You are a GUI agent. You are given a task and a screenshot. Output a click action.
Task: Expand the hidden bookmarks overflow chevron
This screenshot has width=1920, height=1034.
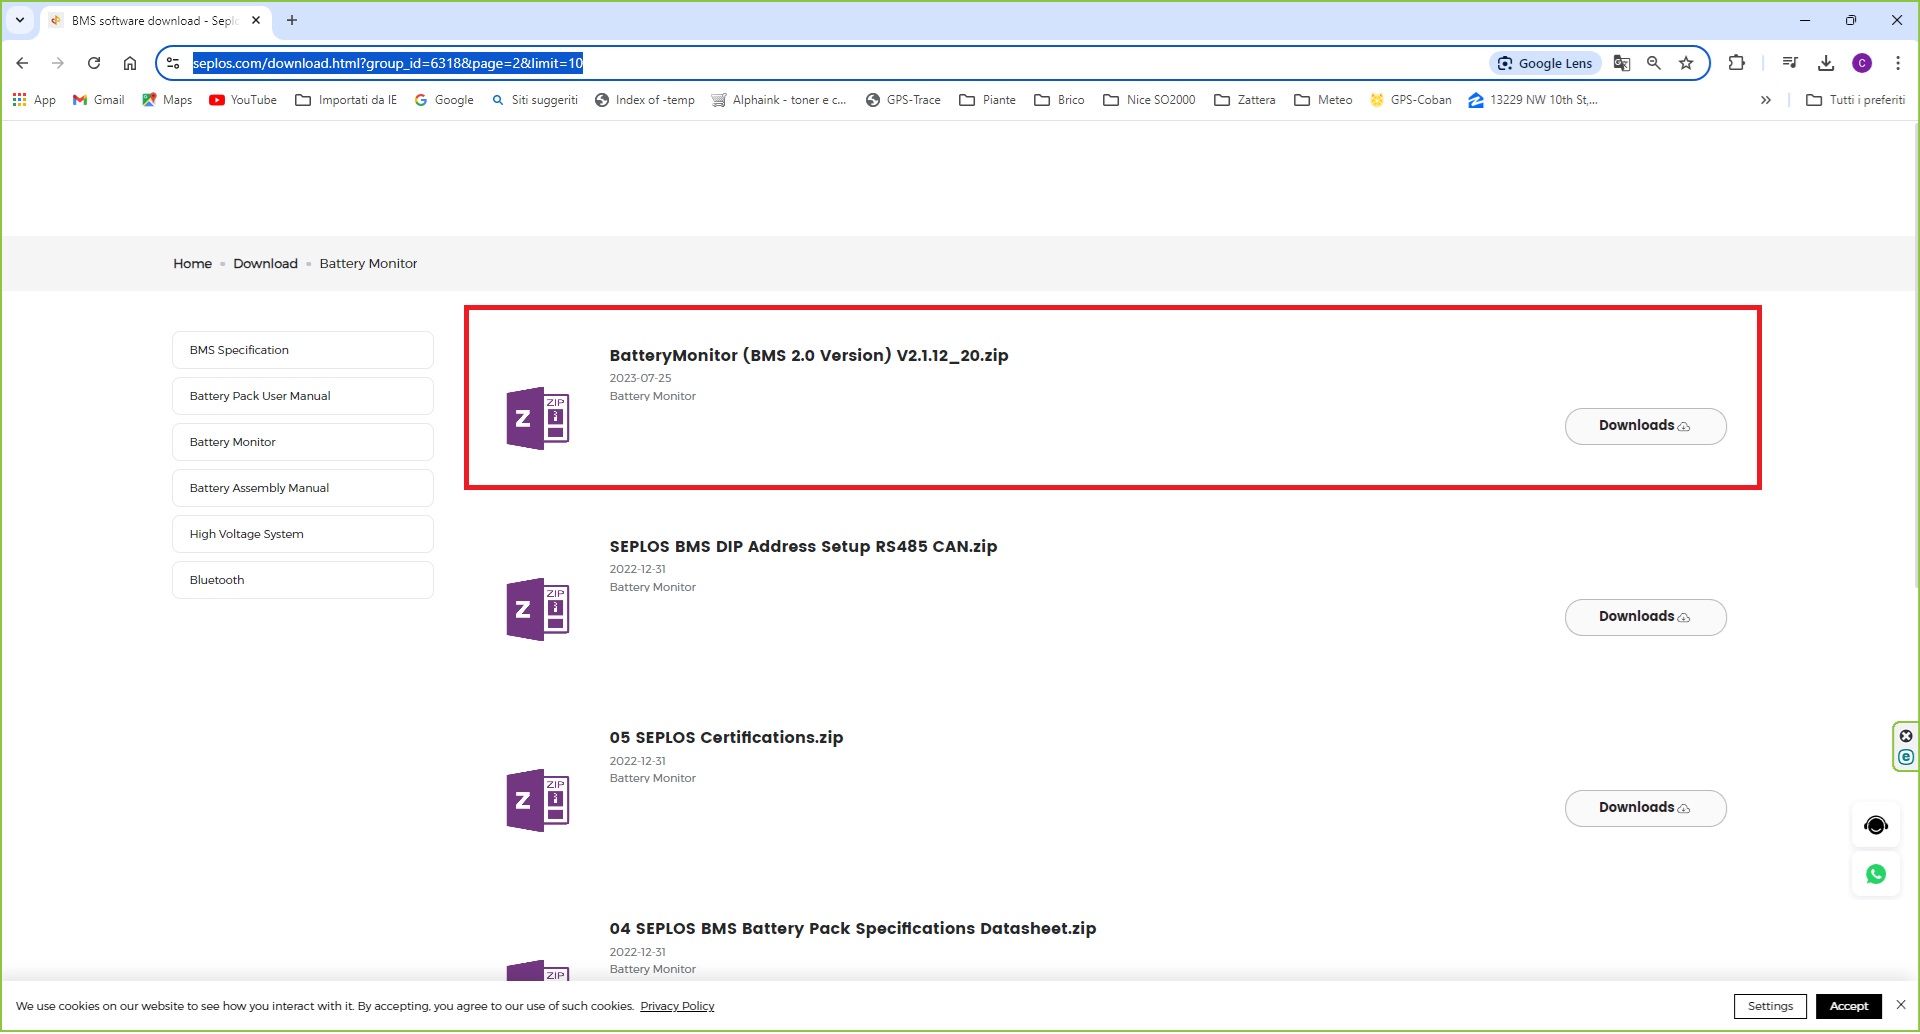(x=1765, y=100)
